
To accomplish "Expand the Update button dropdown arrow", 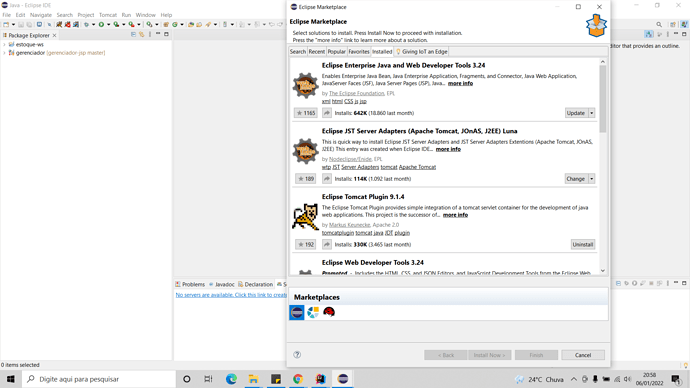I will pos(591,113).
